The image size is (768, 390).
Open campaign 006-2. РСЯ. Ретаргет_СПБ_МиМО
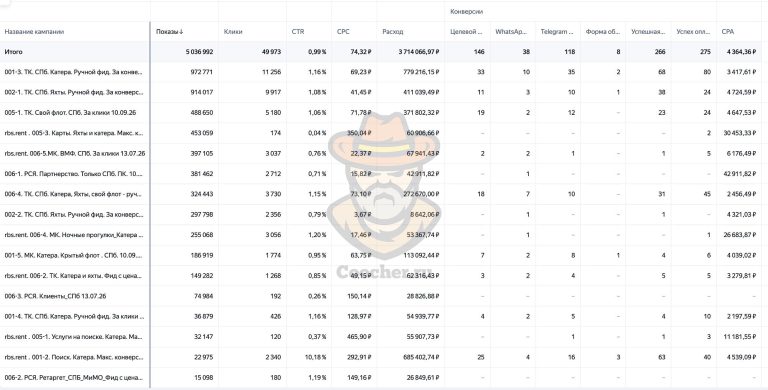73,378
